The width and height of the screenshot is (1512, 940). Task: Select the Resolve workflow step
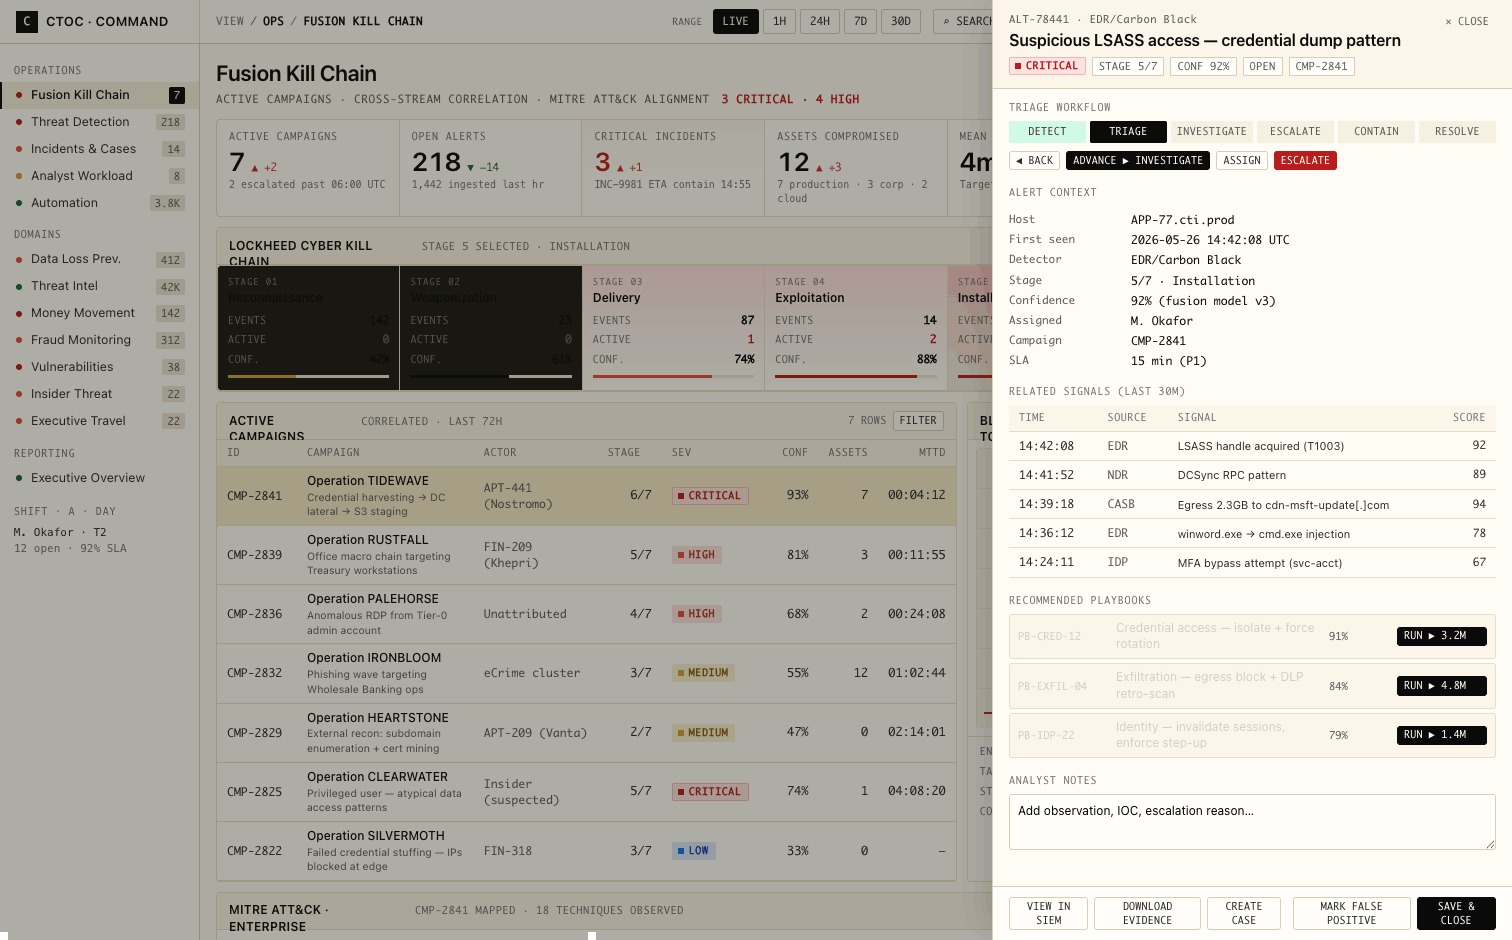click(1457, 131)
